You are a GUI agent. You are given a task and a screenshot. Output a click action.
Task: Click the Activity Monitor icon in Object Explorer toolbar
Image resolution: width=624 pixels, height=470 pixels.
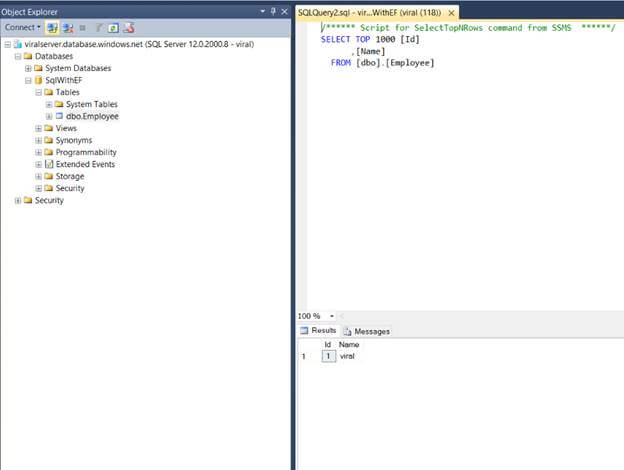[x=129, y=27]
